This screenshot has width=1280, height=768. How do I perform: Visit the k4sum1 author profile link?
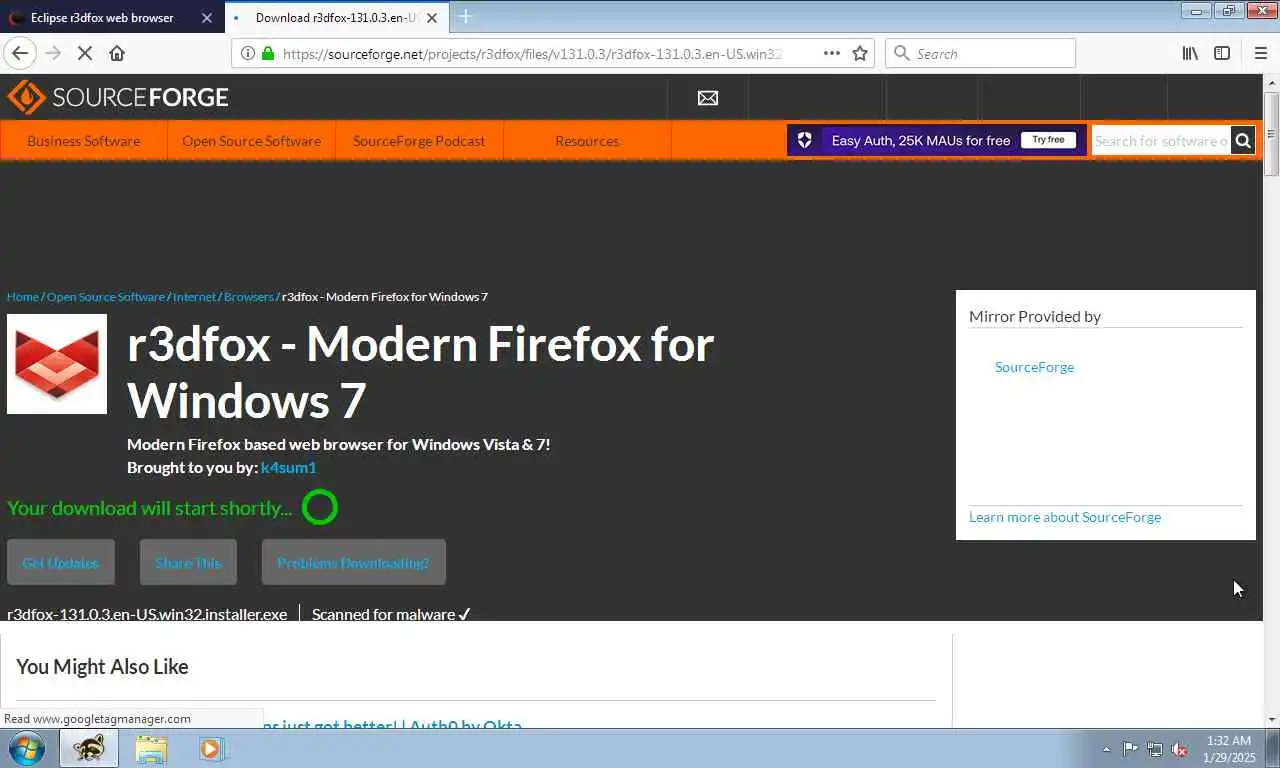[288, 468]
